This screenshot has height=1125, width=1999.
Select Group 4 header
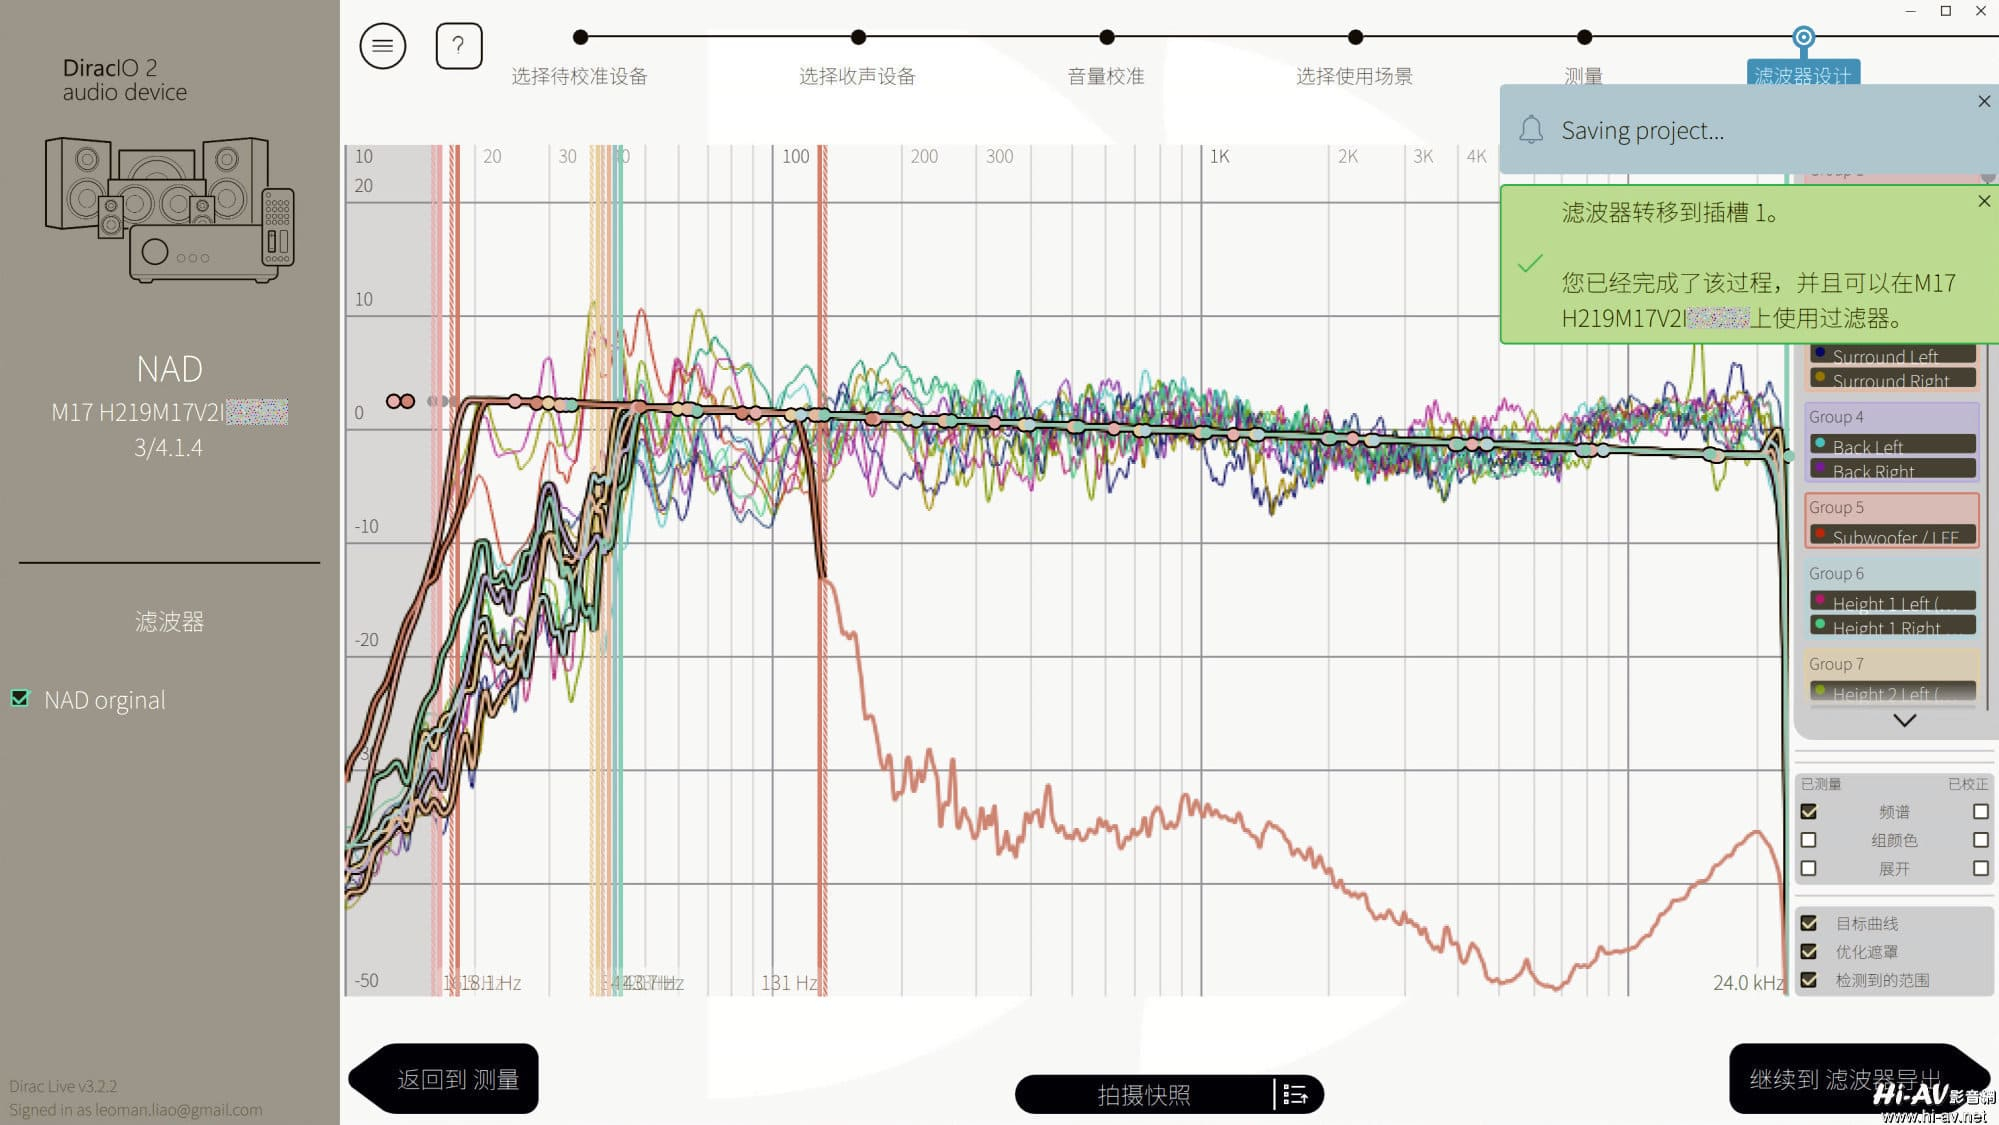[x=1836, y=417]
